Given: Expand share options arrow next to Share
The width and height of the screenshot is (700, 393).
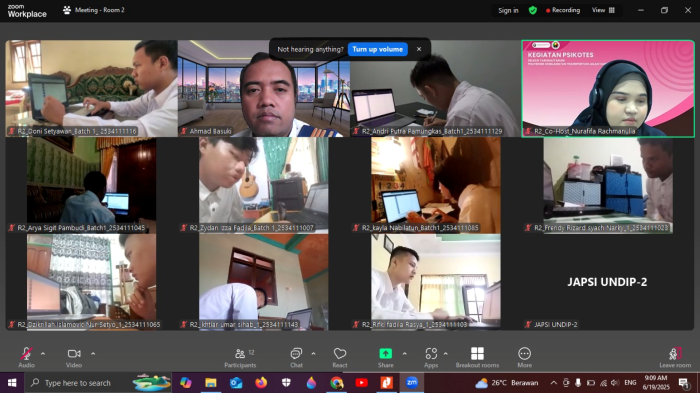Looking at the screenshot, I should click(404, 354).
